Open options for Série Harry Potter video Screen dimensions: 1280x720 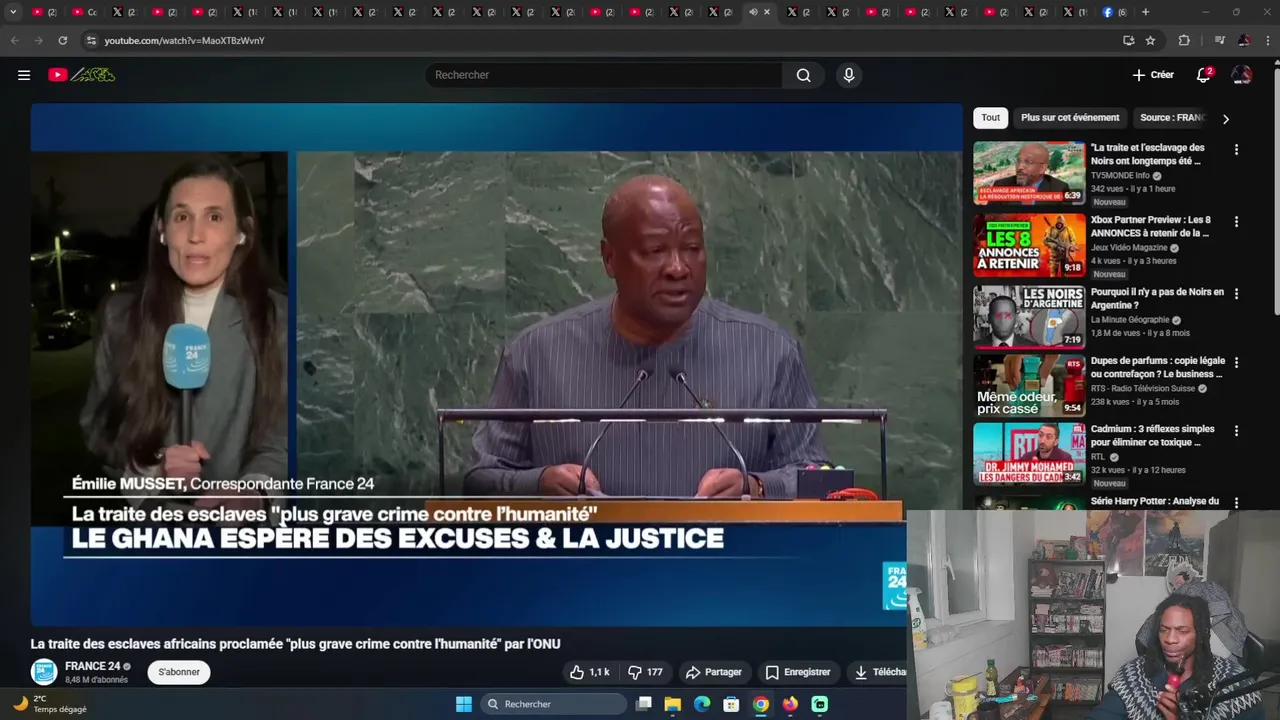[1236, 503]
